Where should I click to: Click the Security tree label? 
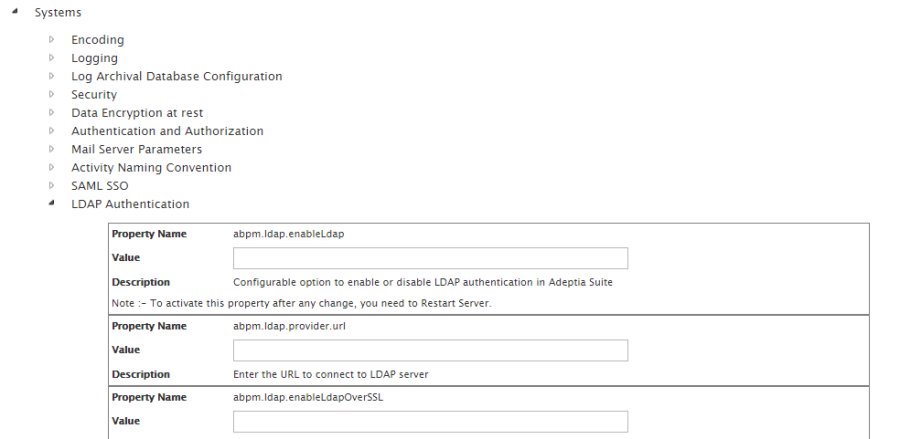pyautogui.click(x=94, y=95)
